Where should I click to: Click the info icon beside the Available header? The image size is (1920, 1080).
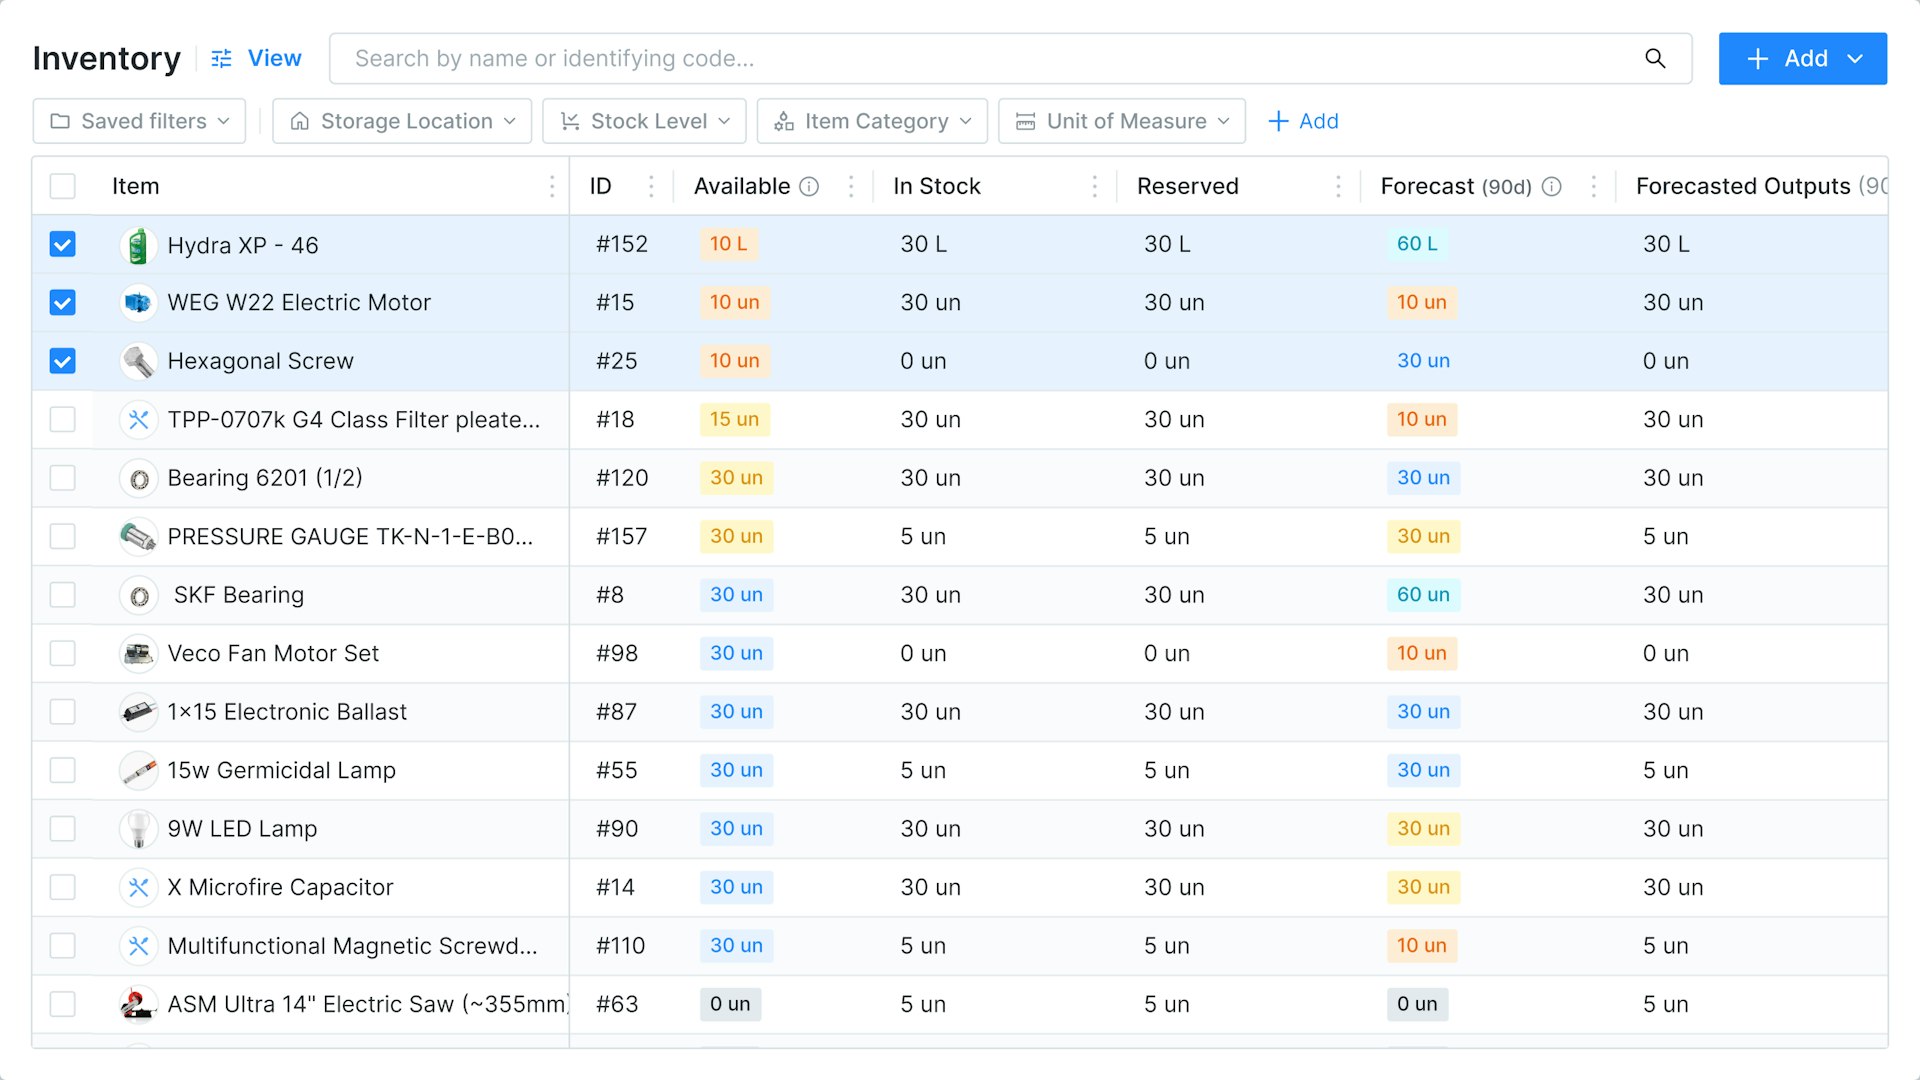(x=810, y=186)
